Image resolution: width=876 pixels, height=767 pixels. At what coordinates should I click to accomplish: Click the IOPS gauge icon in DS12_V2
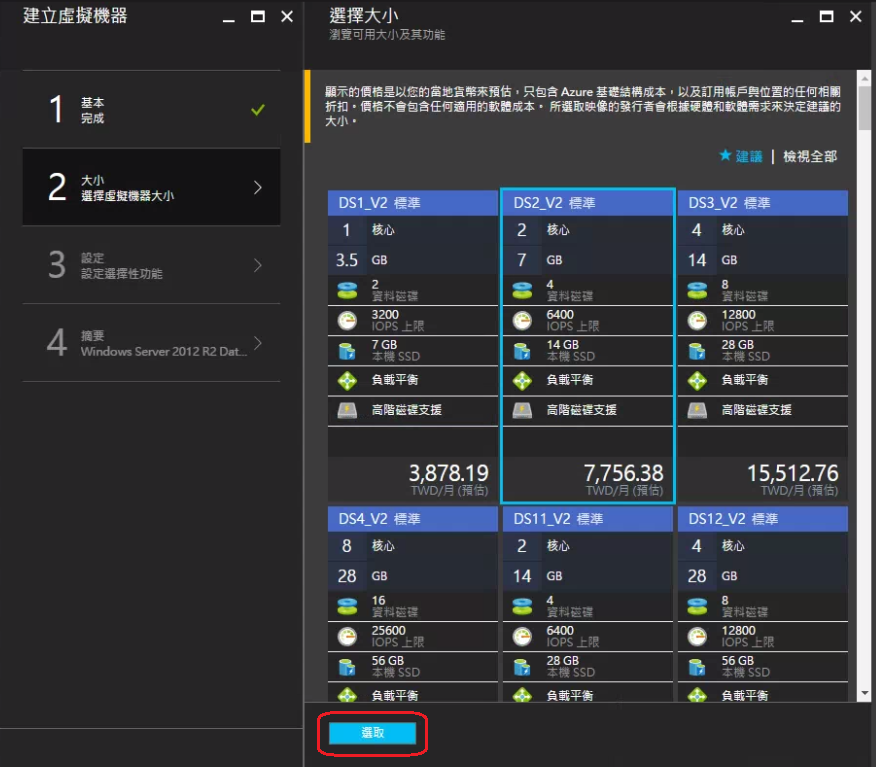(697, 636)
